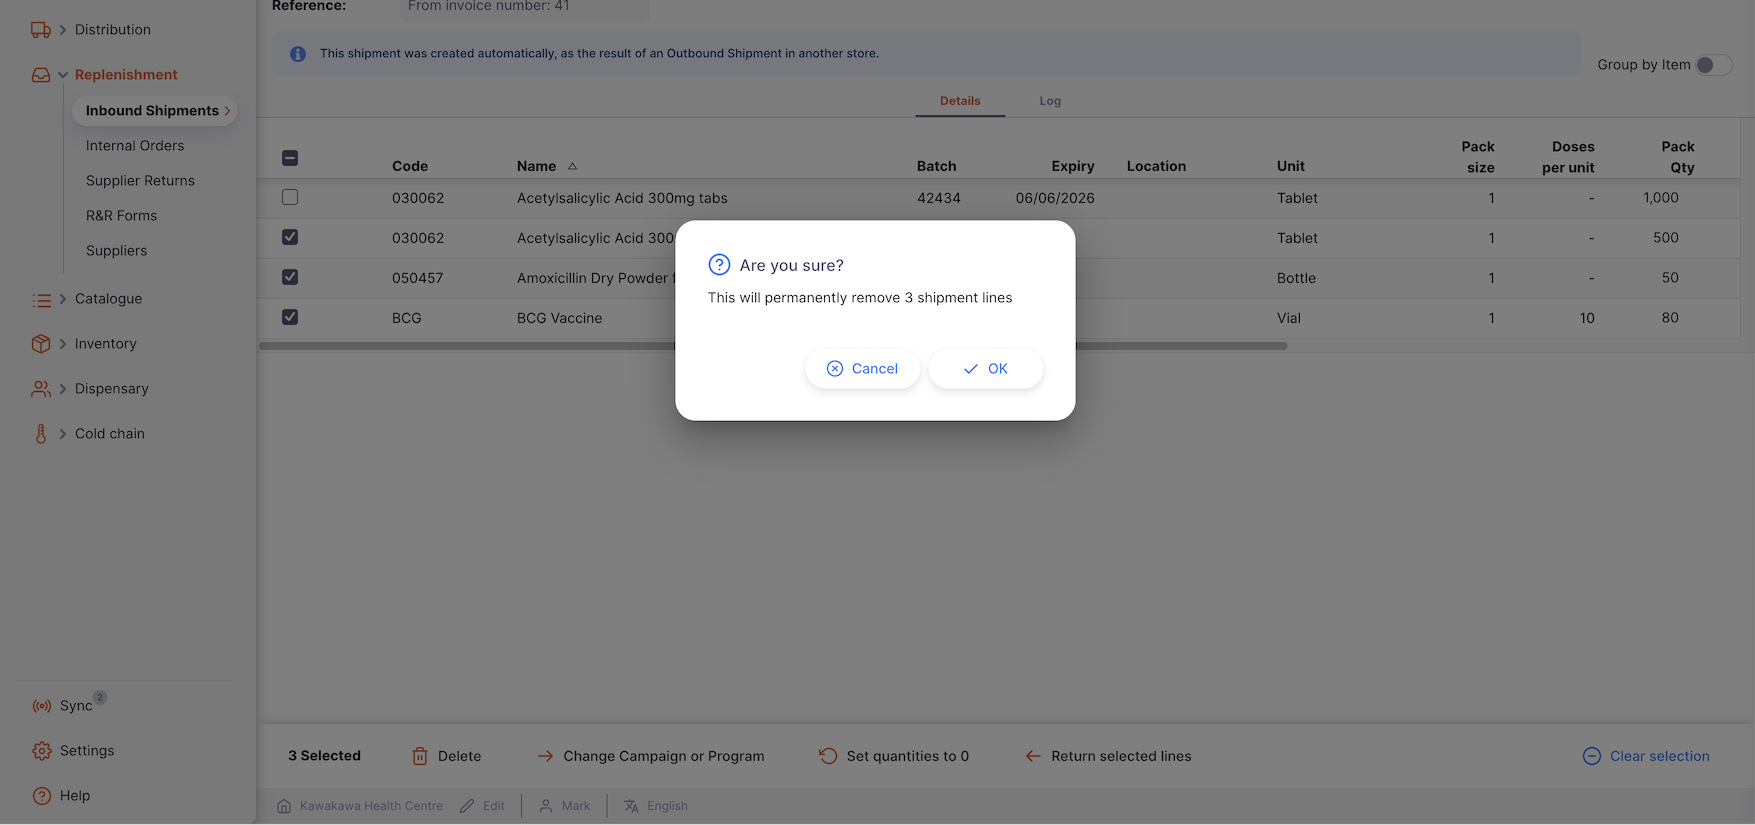Toggle the Group by Item switch
The image size is (1755, 825).
coord(1712,65)
